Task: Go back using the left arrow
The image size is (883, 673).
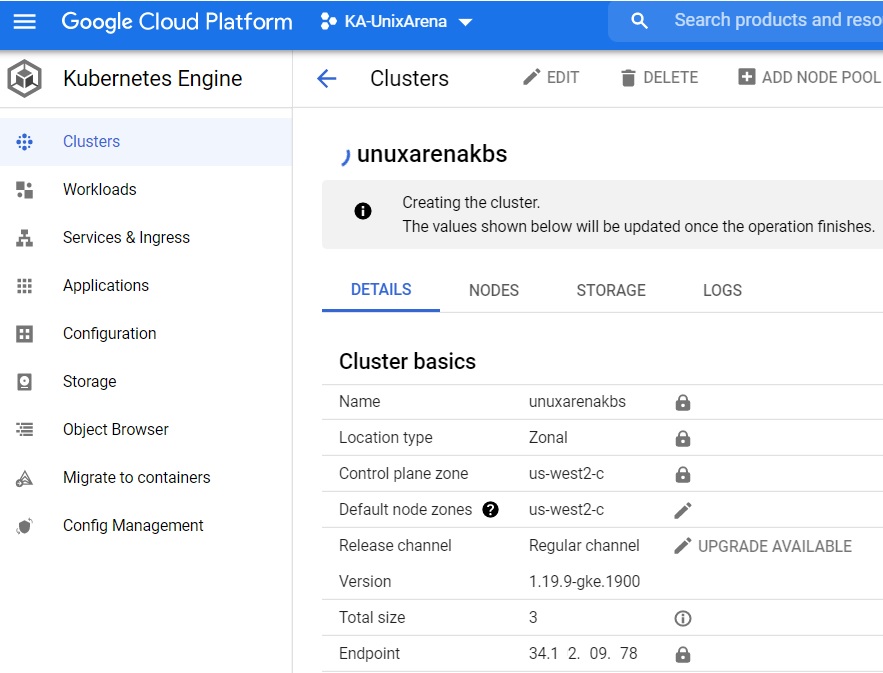Action: [x=327, y=78]
